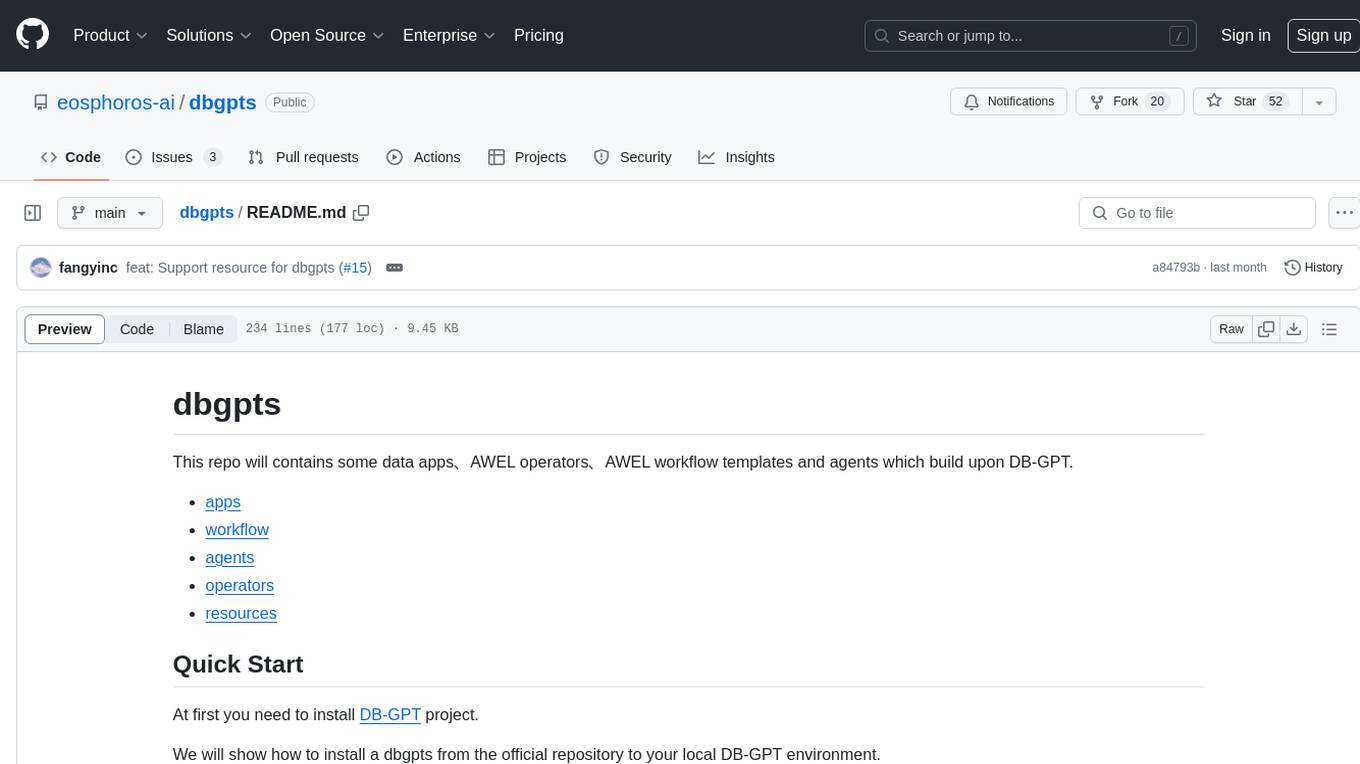Open the resources link

coord(241,614)
